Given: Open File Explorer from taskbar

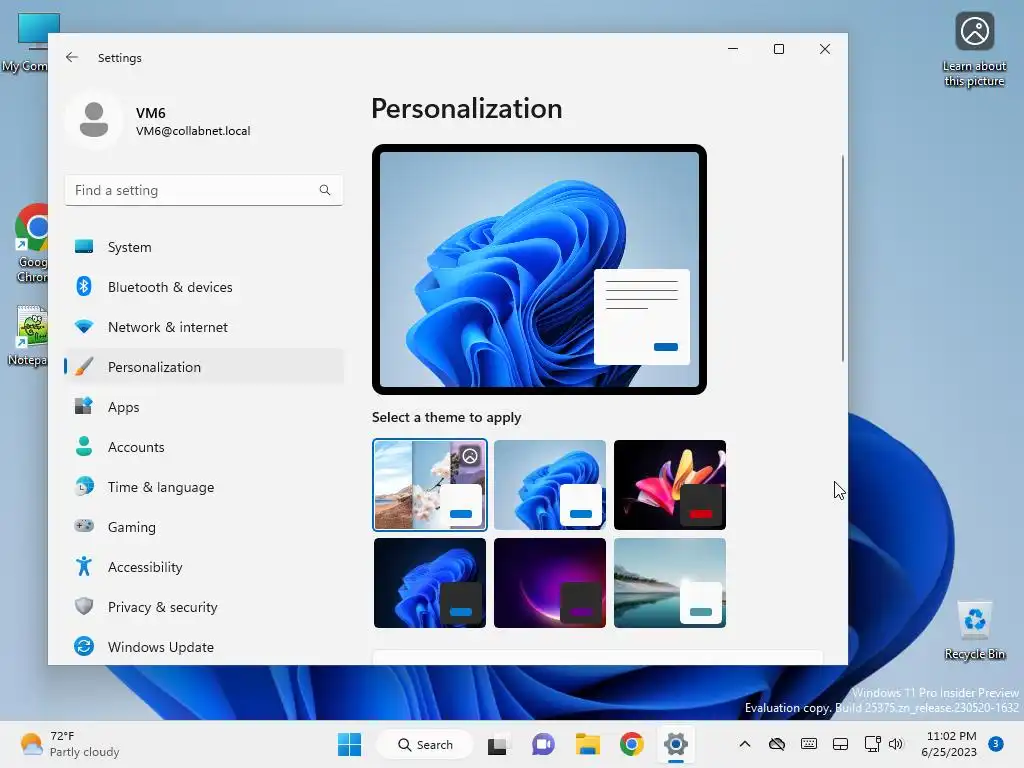Looking at the screenshot, I should click(x=587, y=744).
